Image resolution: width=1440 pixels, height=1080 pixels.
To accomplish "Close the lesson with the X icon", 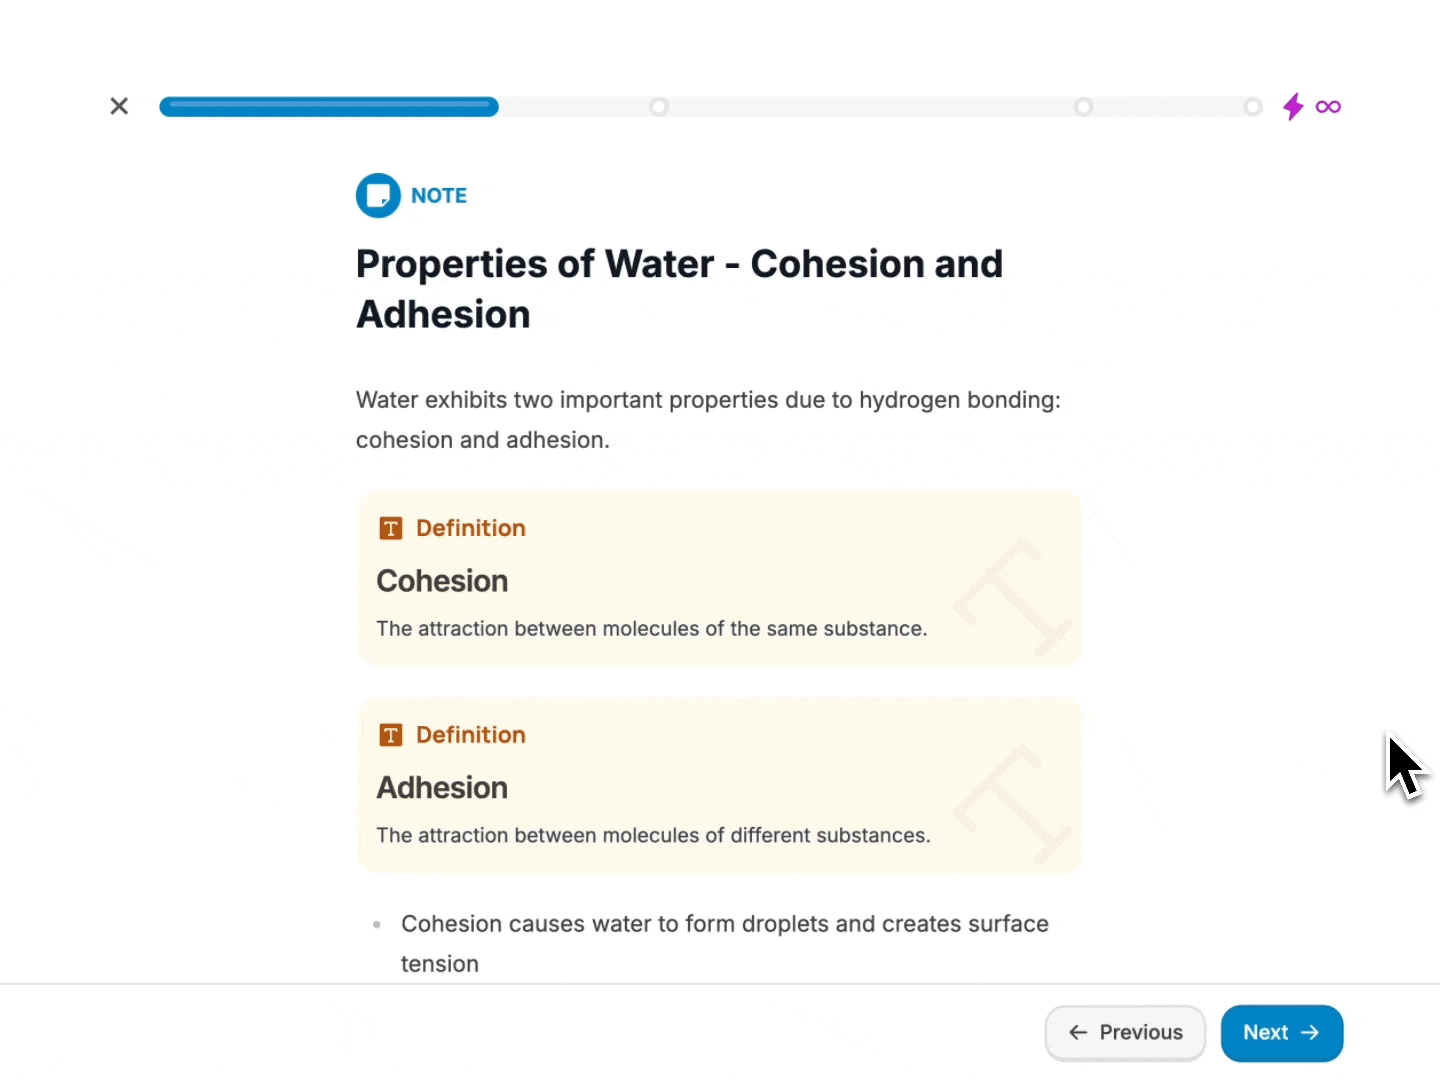I will point(119,106).
